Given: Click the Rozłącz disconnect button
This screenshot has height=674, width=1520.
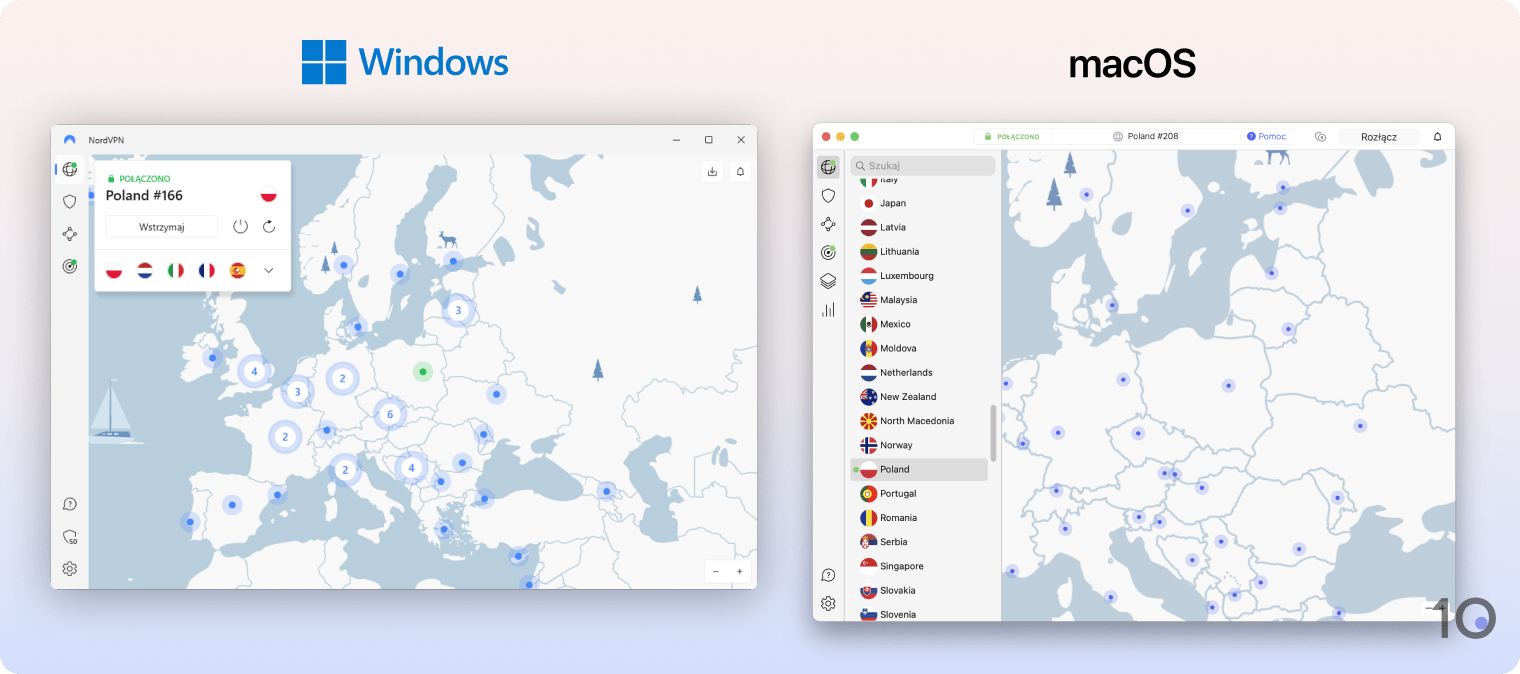Looking at the screenshot, I should coord(1379,137).
